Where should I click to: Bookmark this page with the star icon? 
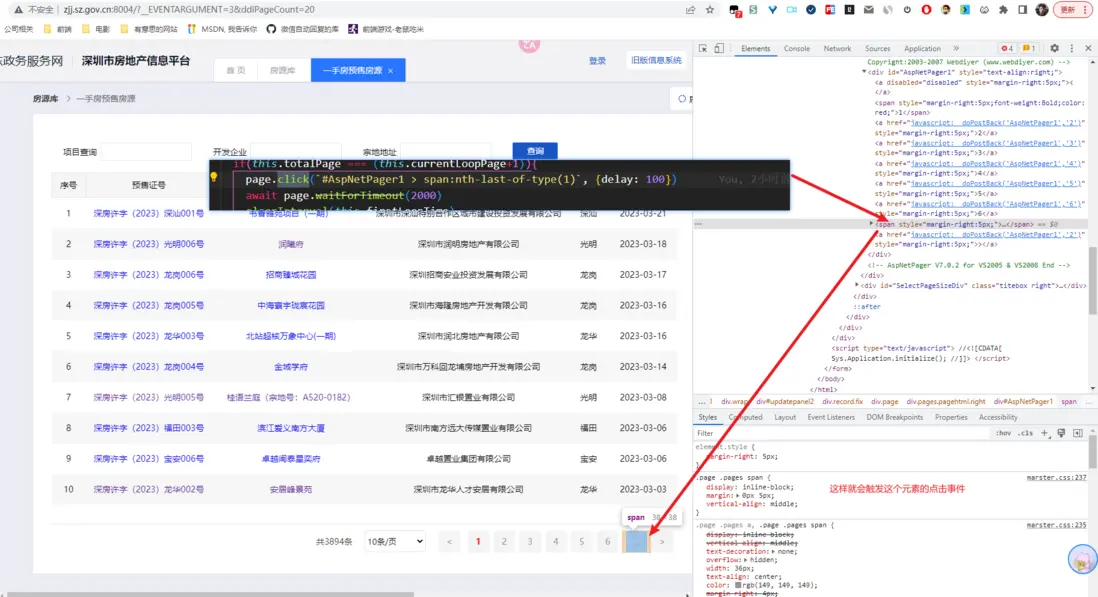[x=710, y=10]
